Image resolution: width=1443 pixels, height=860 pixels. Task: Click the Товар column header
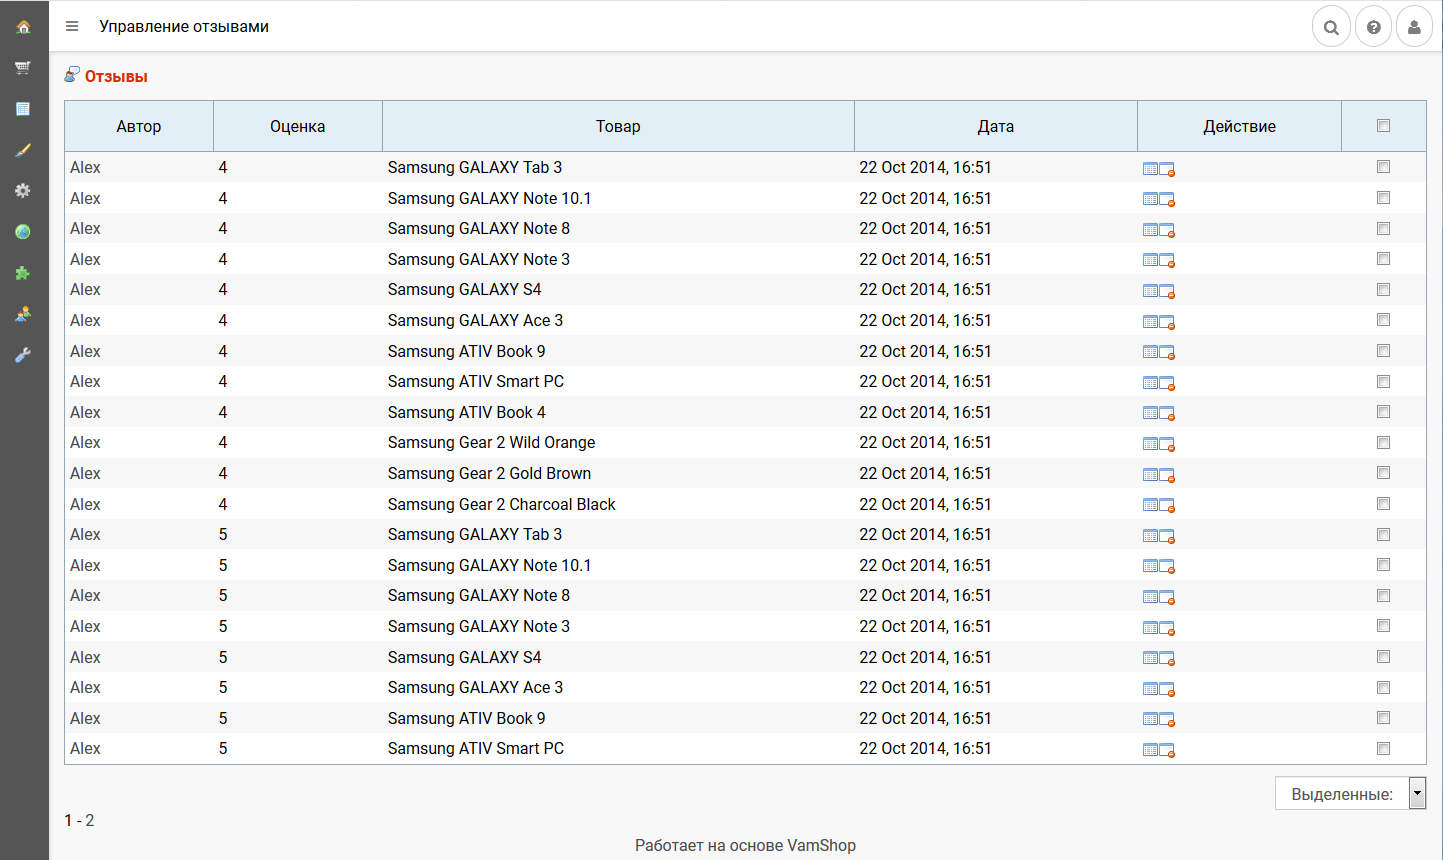pyautogui.click(x=617, y=127)
